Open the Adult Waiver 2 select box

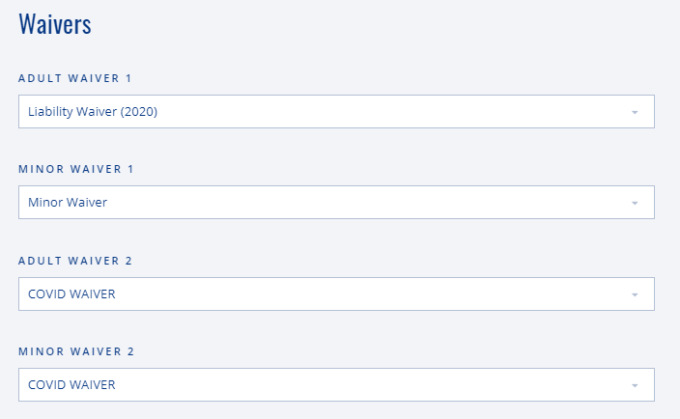click(336, 294)
